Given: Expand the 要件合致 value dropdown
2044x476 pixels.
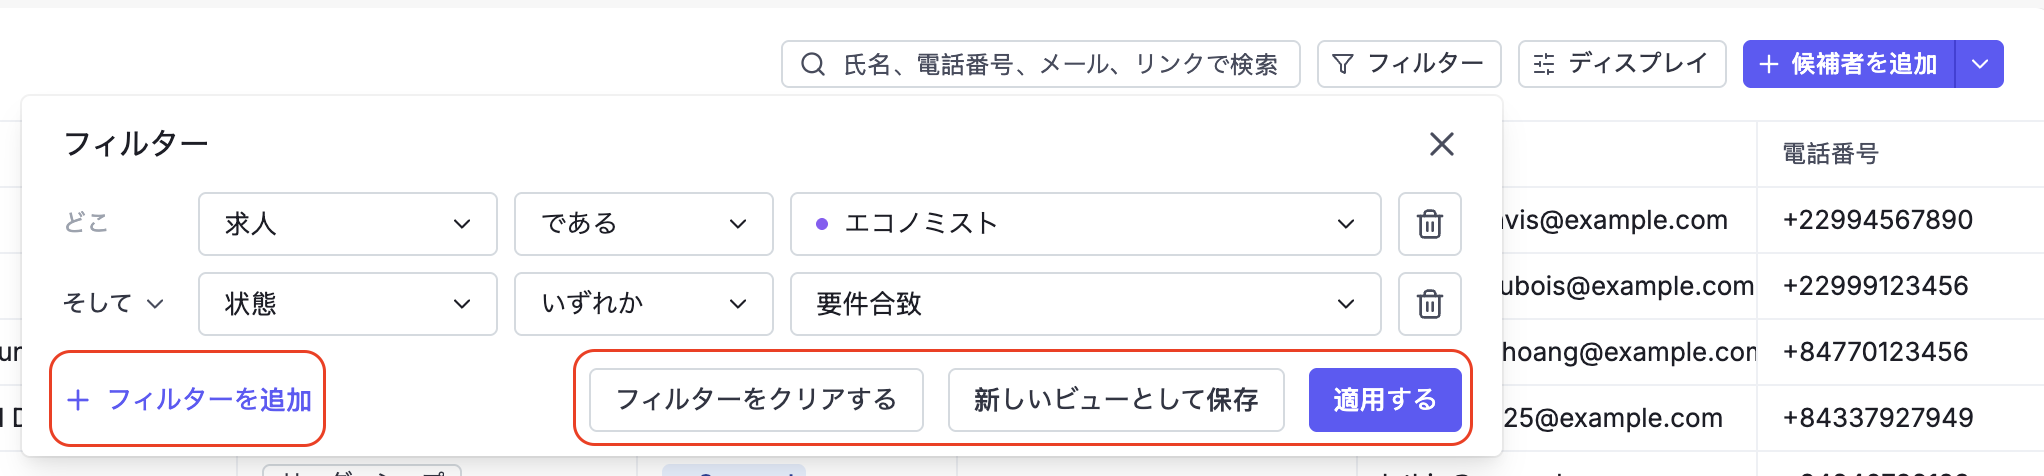Looking at the screenshot, I should [1086, 304].
